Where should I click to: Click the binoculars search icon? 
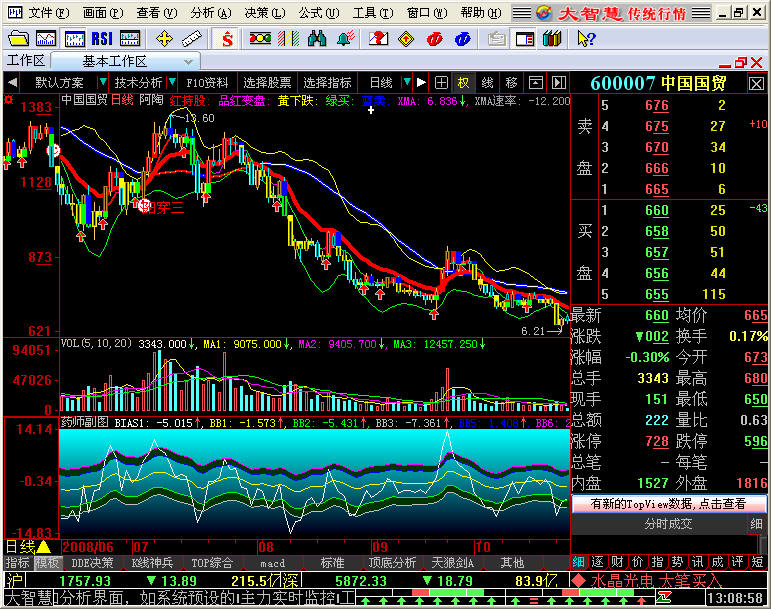[x=317, y=38]
